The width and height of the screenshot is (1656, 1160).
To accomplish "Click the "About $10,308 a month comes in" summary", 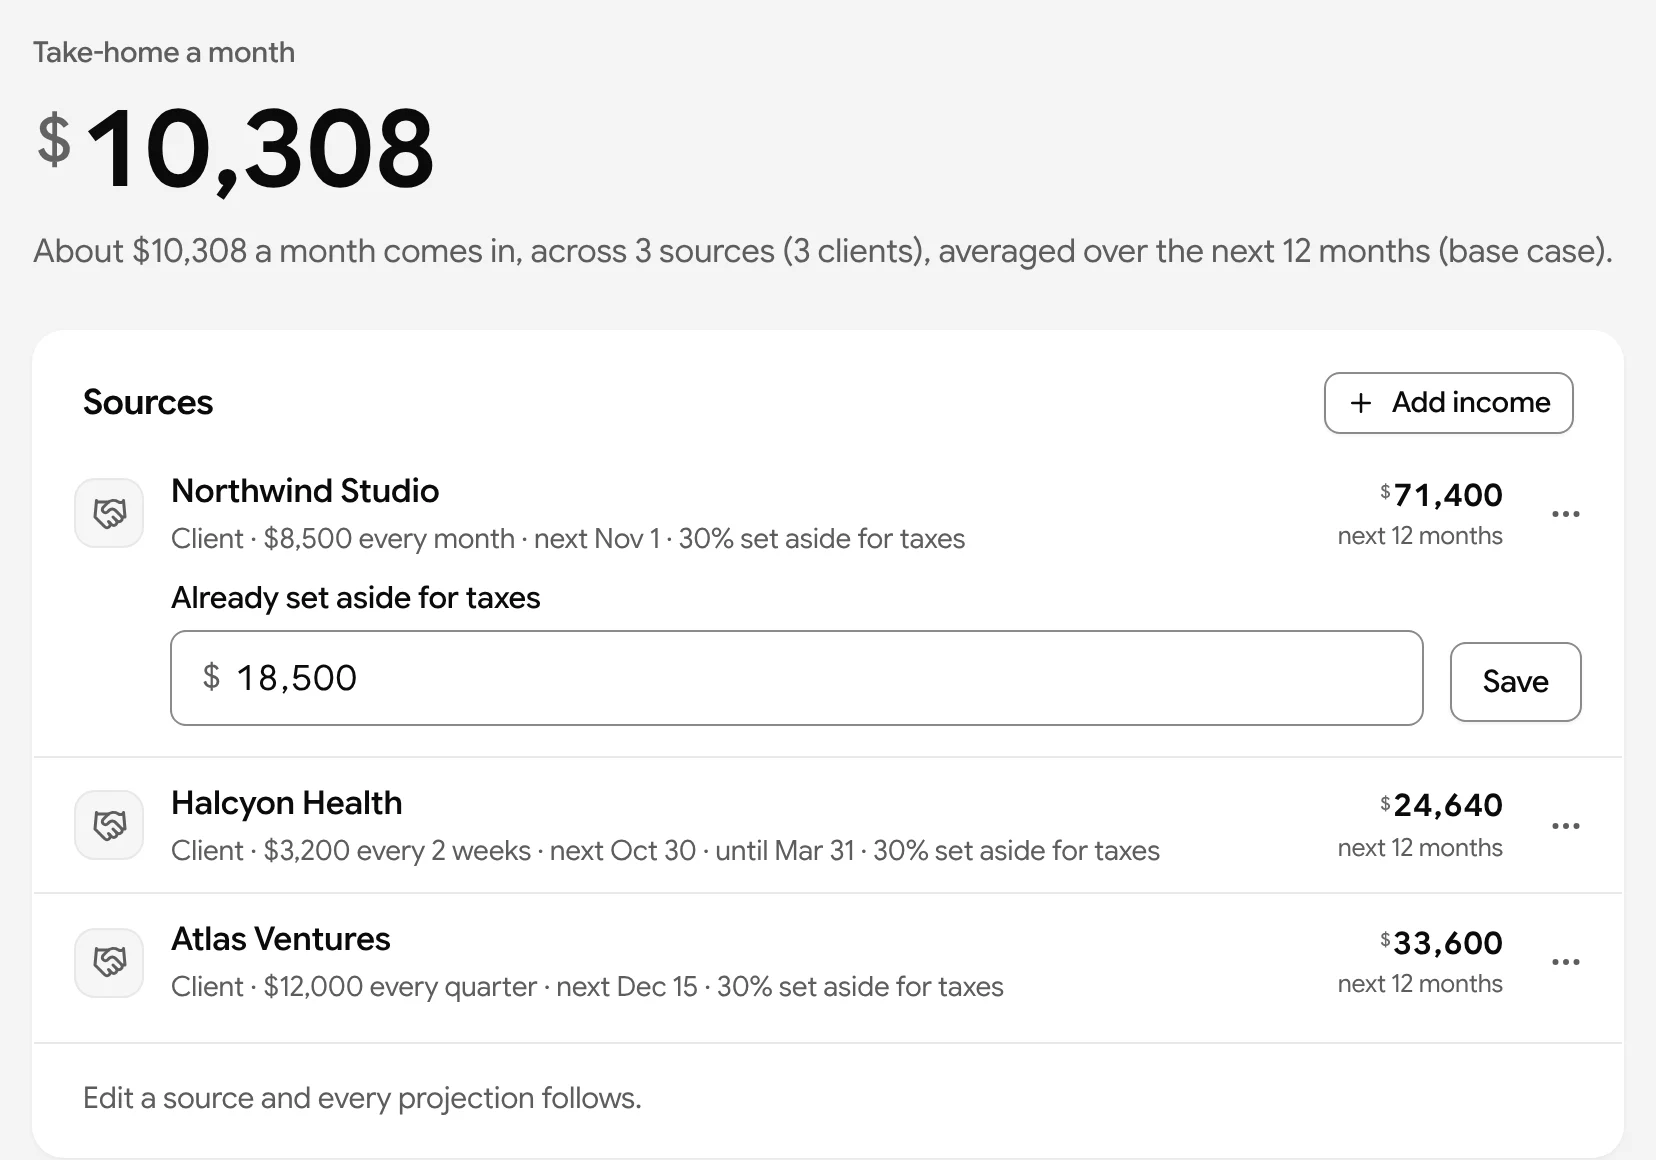I will click(x=823, y=251).
